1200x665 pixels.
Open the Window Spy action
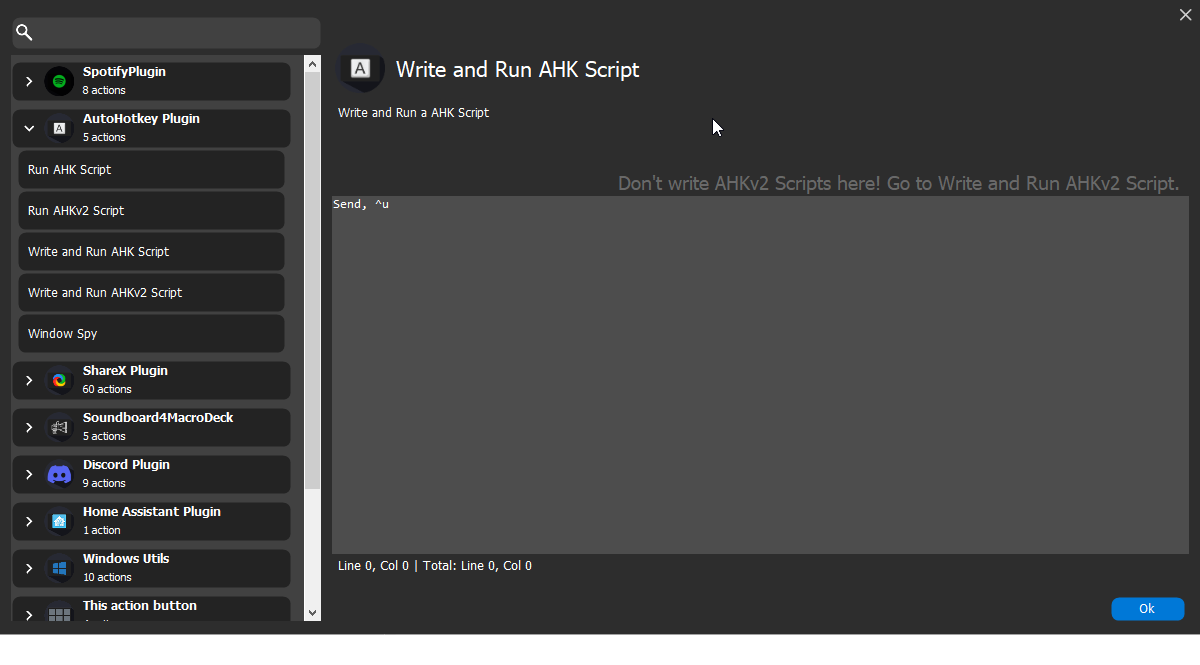point(151,334)
